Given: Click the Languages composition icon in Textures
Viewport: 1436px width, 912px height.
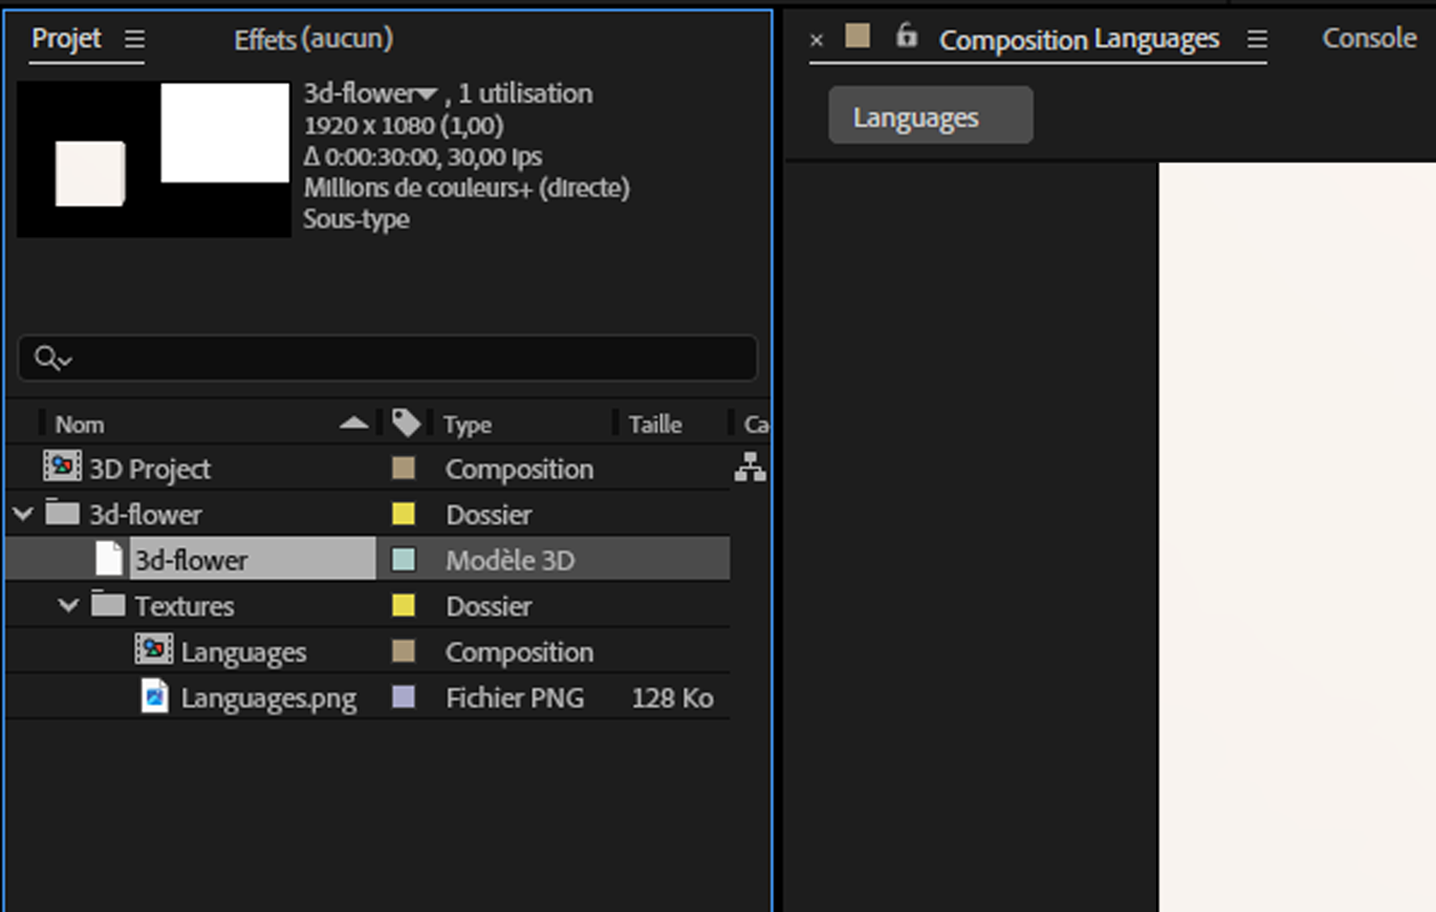Looking at the screenshot, I should click(x=153, y=651).
